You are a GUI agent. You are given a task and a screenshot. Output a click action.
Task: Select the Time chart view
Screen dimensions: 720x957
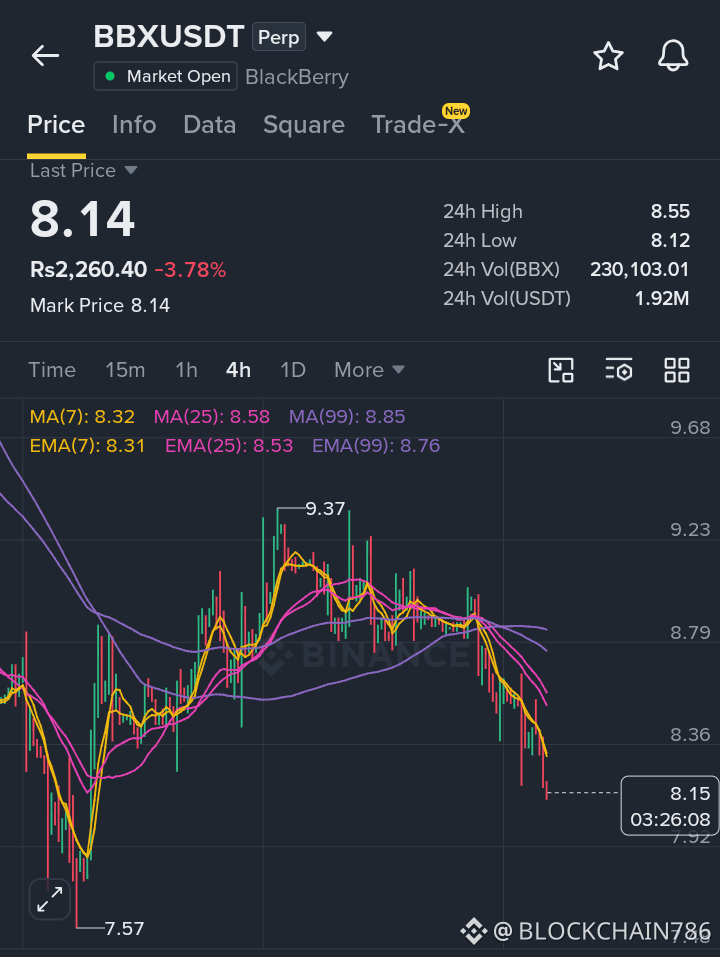click(52, 370)
